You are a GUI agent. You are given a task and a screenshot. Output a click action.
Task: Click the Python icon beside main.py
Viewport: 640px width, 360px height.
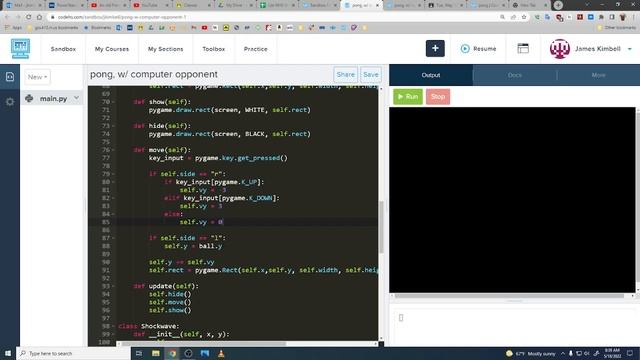29,98
